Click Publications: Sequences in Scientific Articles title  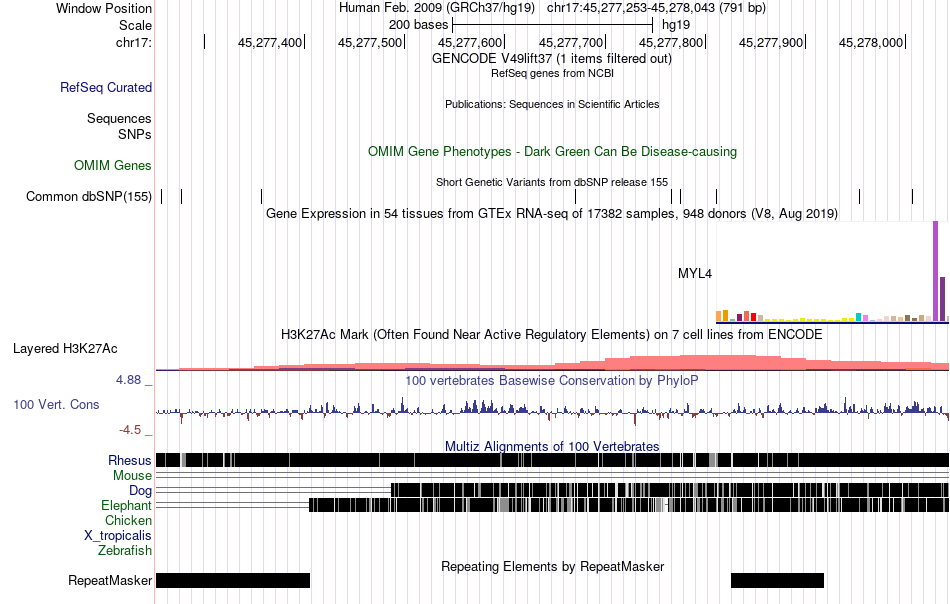(x=552, y=104)
